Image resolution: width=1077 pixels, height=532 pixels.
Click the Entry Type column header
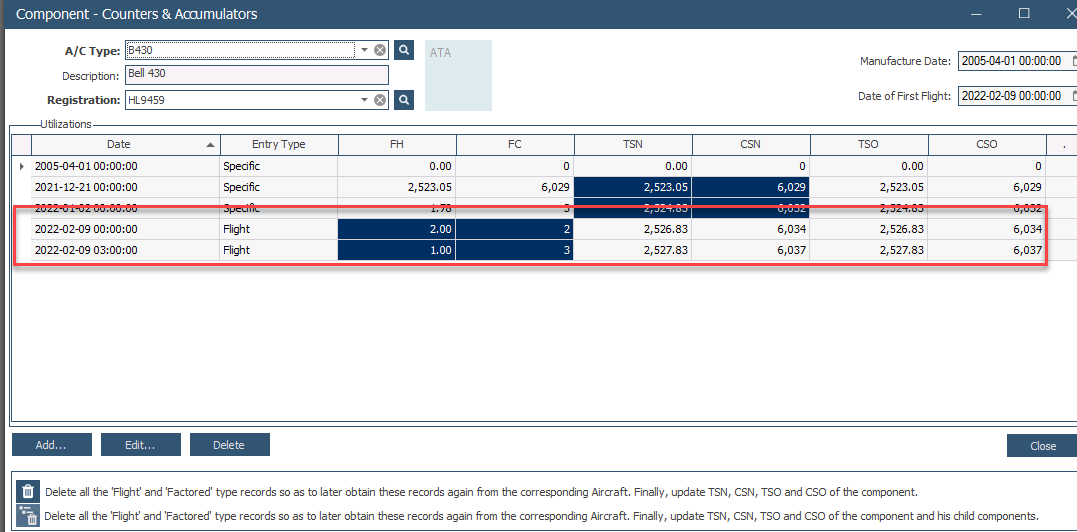(279, 145)
